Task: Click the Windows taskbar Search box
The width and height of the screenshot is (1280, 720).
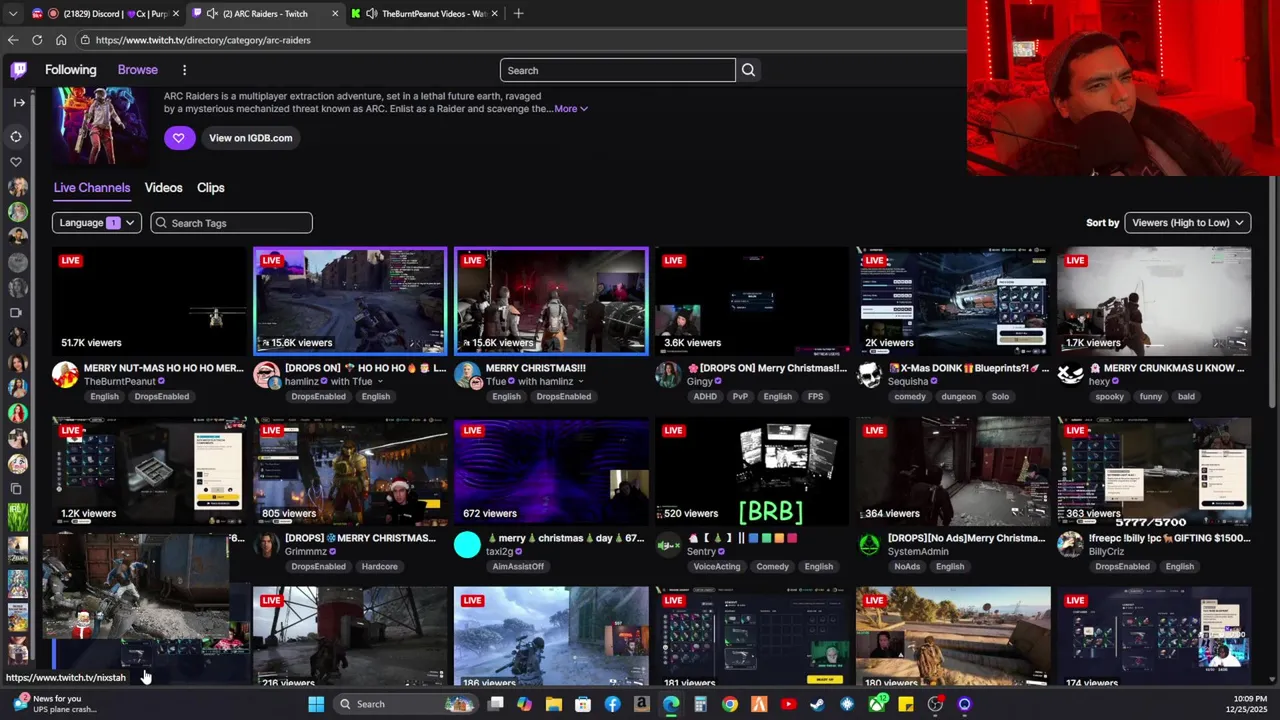Action: point(405,704)
